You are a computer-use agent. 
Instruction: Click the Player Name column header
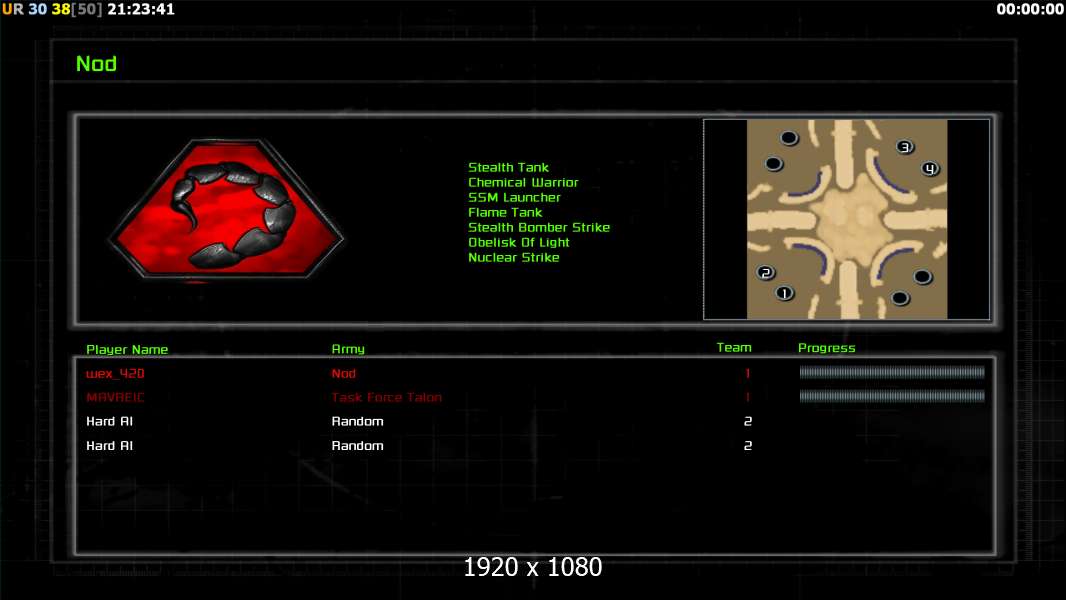[127, 349]
